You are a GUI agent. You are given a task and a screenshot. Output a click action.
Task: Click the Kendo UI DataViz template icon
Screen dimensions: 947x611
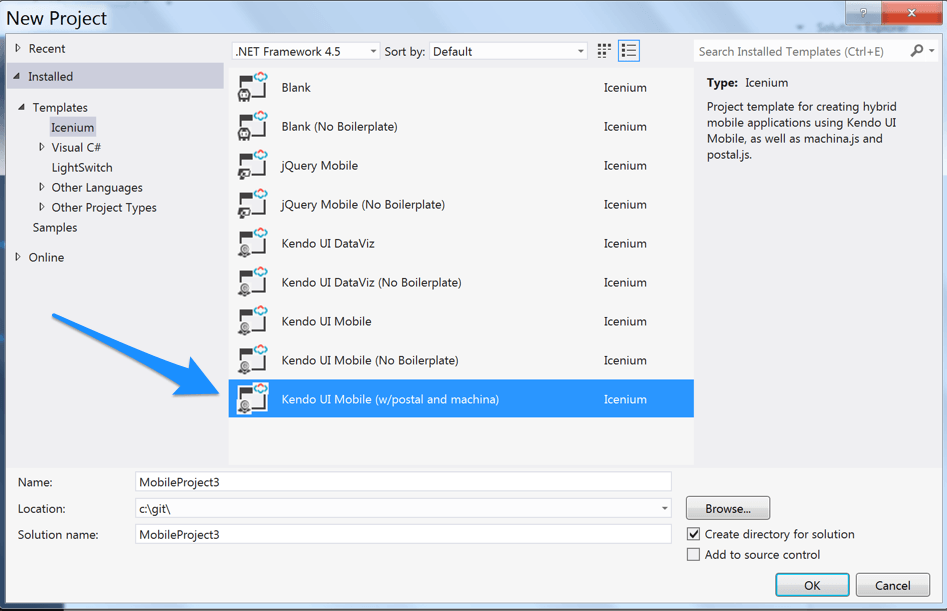[252, 243]
